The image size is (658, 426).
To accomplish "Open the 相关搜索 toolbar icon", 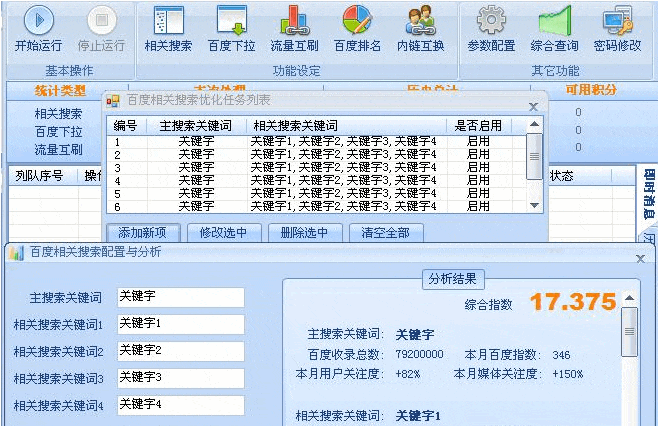I will point(168,20).
